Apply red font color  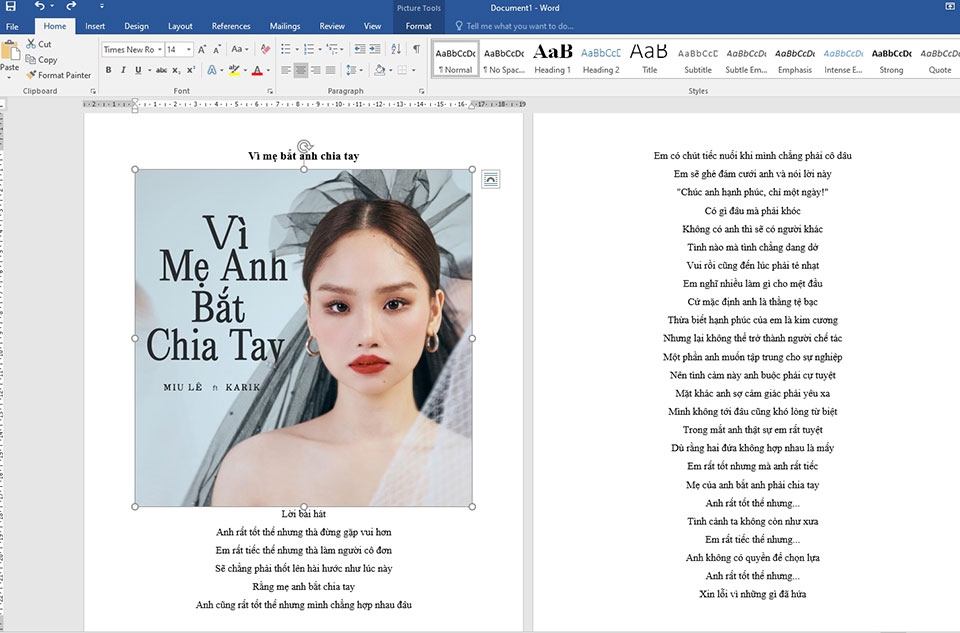pyautogui.click(x=257, y=70)
